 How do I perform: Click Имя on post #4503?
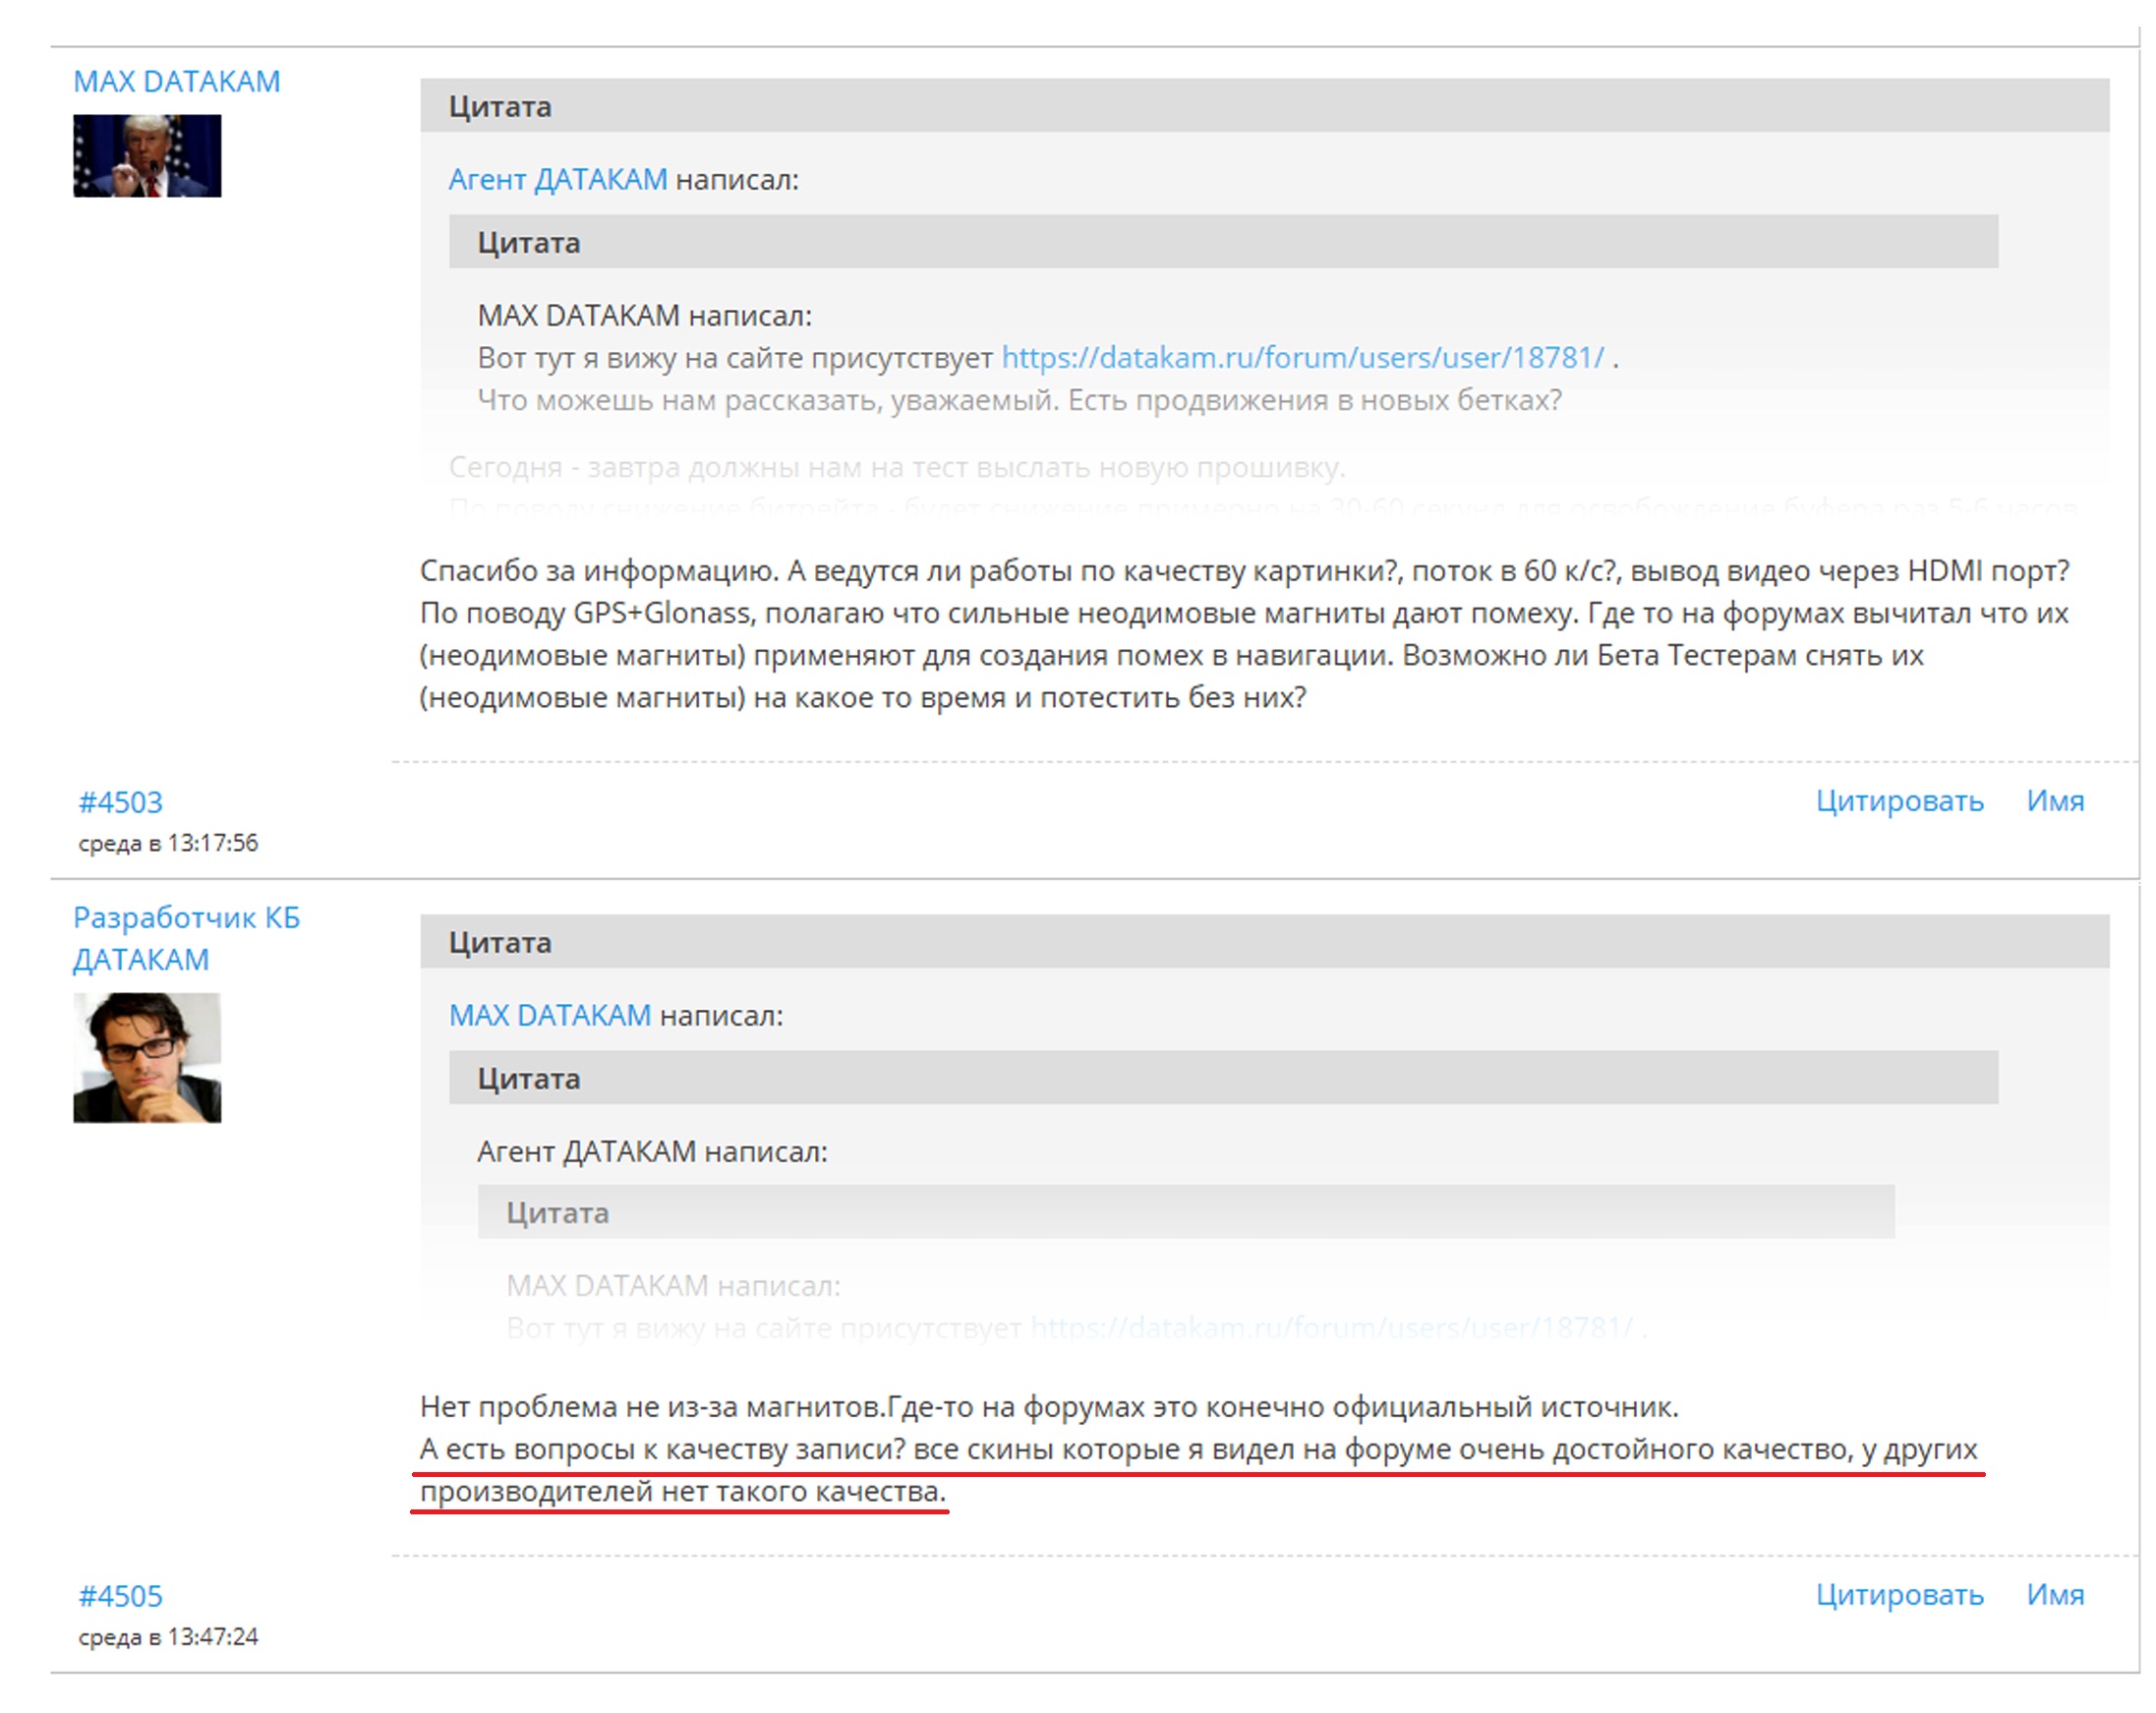[x=2055, y=800]
